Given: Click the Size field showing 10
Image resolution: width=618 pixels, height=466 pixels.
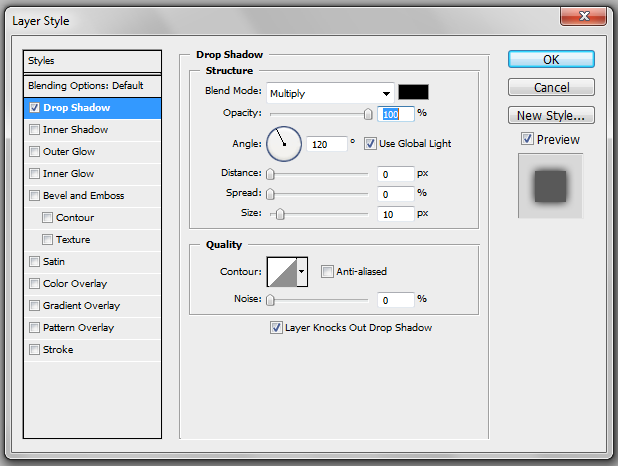Looking at the screenshot, I should (396, 214).
